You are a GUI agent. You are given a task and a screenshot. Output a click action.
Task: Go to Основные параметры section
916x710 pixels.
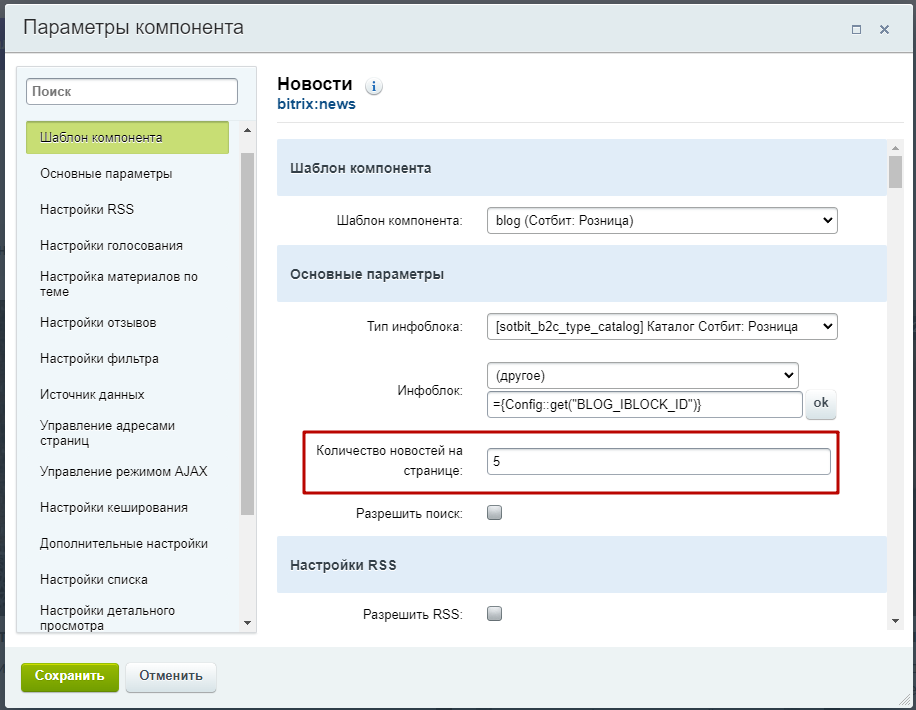pyautogui.click(x=106, y=174)
